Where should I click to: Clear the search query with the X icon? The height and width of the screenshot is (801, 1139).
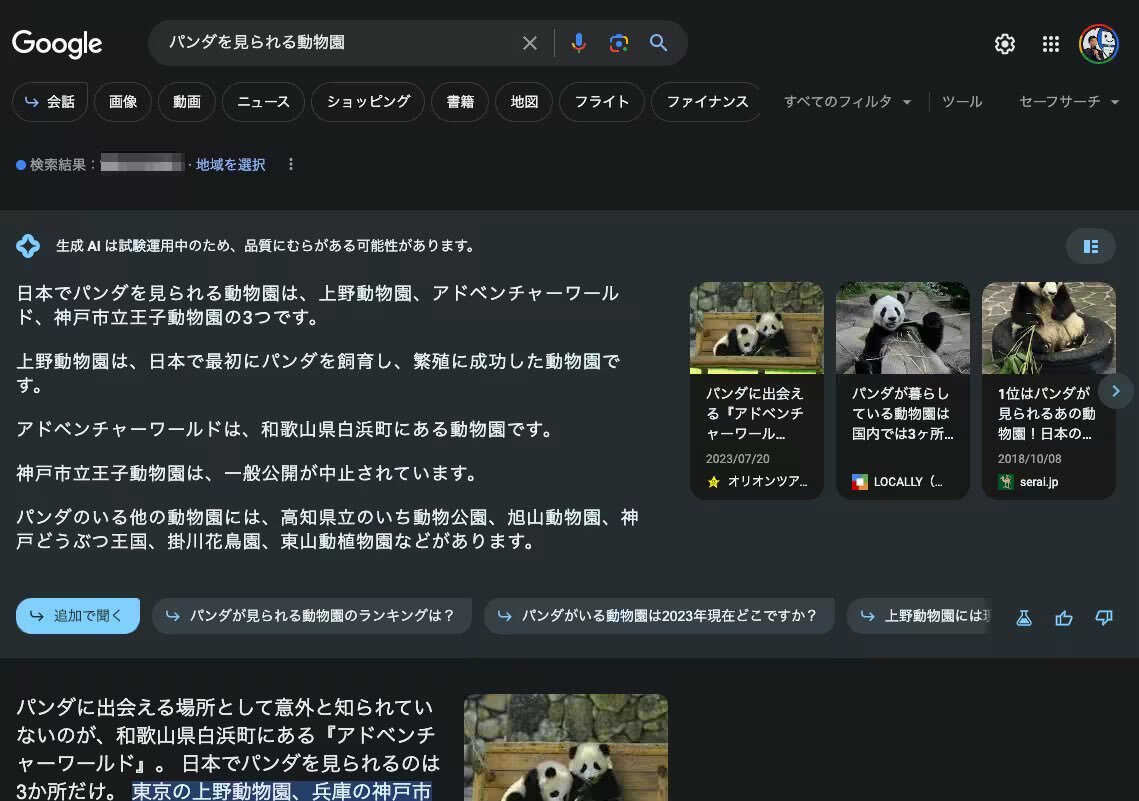530,43
